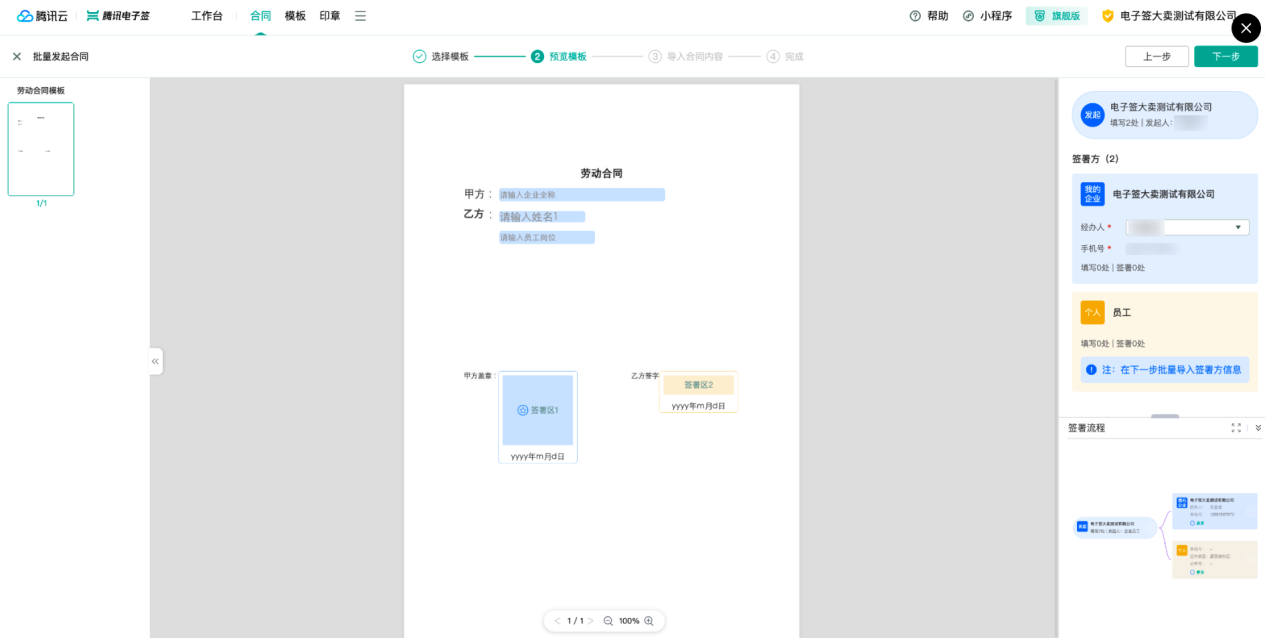Click the 旗舰版 edition badge
The width and height of the screenshot is (1265, 638).
(x=1056, y=16)
